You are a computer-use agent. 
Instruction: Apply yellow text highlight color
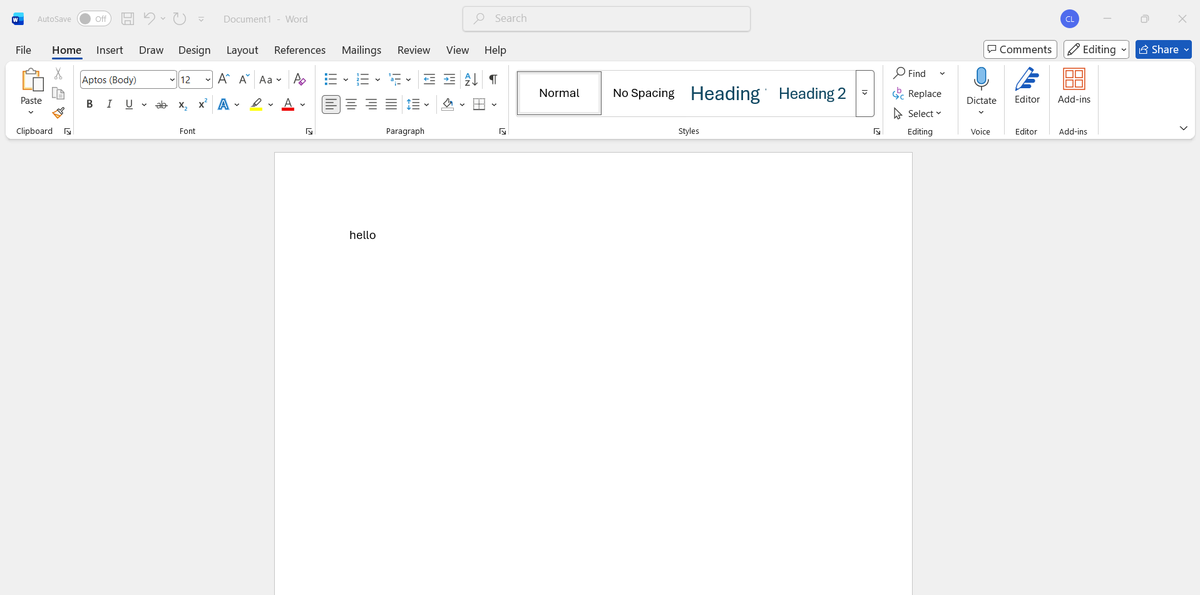(256, 105)
